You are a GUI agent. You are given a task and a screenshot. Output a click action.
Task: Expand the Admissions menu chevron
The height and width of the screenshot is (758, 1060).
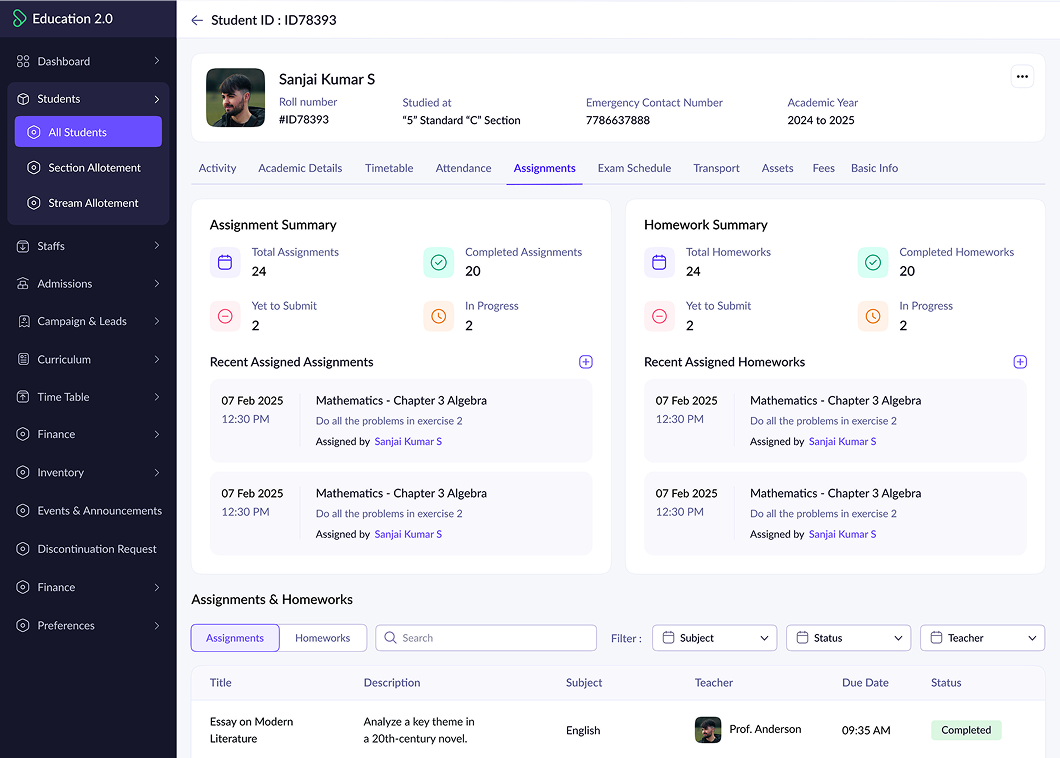point(157,283)
